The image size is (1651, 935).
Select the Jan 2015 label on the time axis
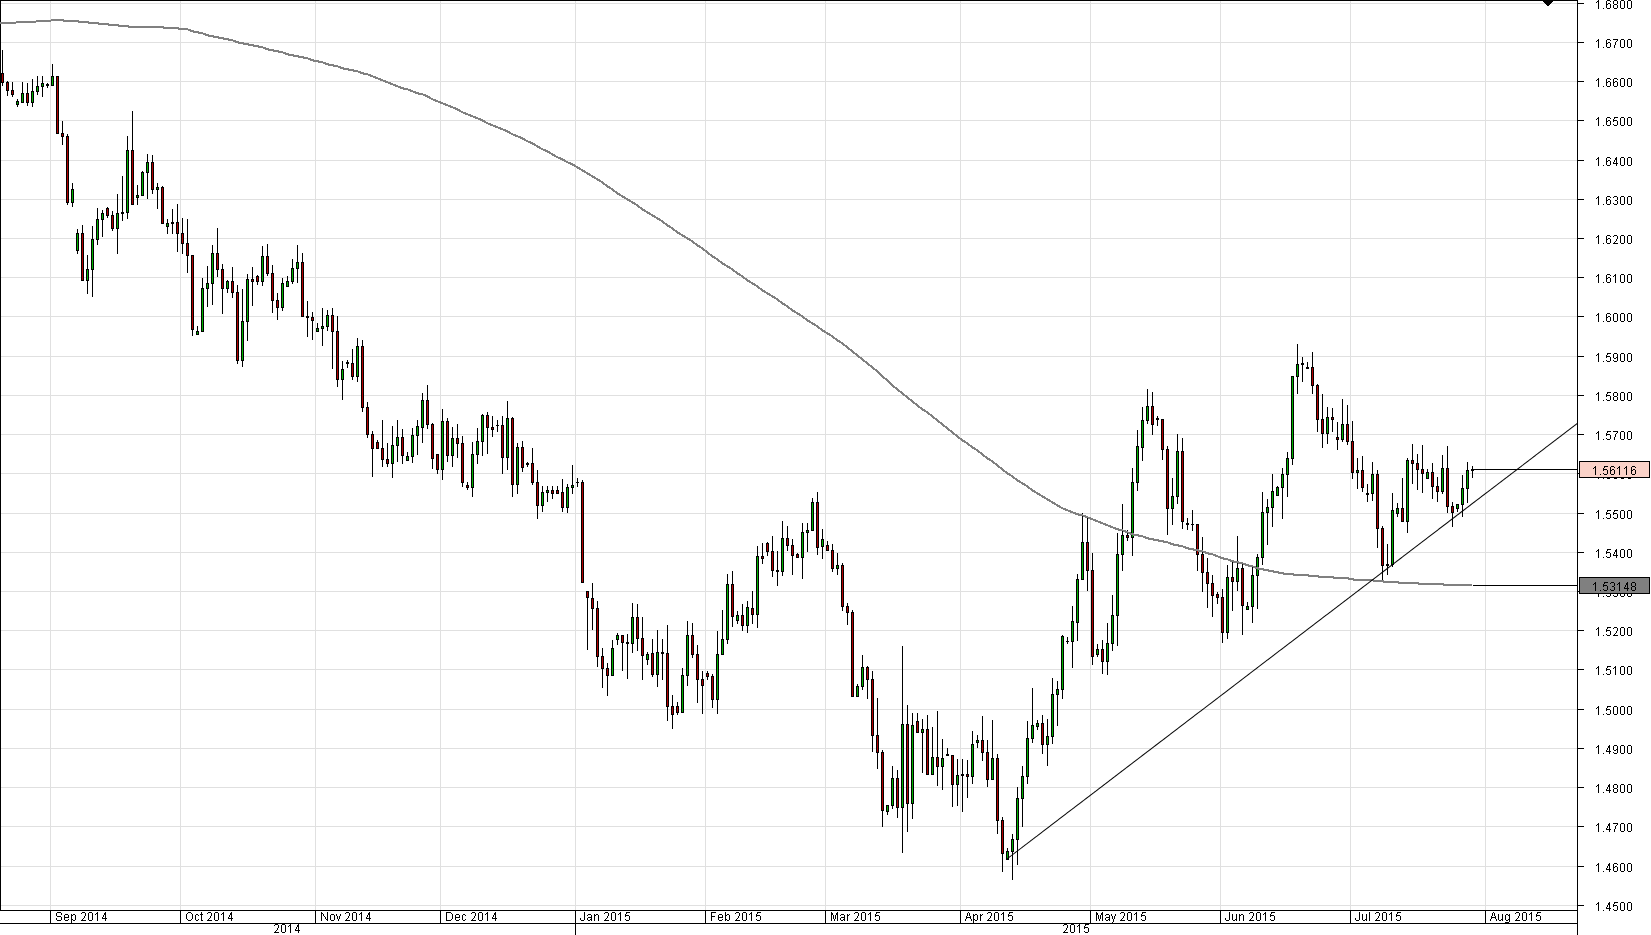(x=605, y=916)
